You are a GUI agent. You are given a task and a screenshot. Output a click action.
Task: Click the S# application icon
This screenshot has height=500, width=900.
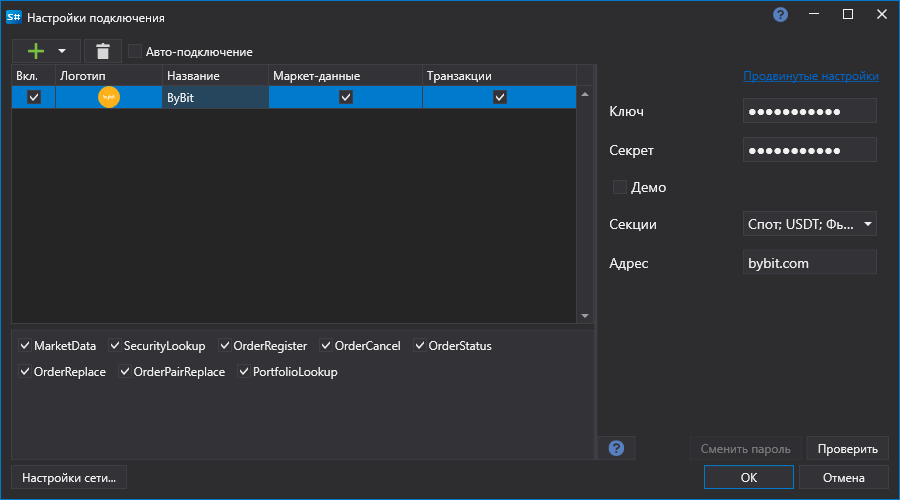click(x=13, y=17)
